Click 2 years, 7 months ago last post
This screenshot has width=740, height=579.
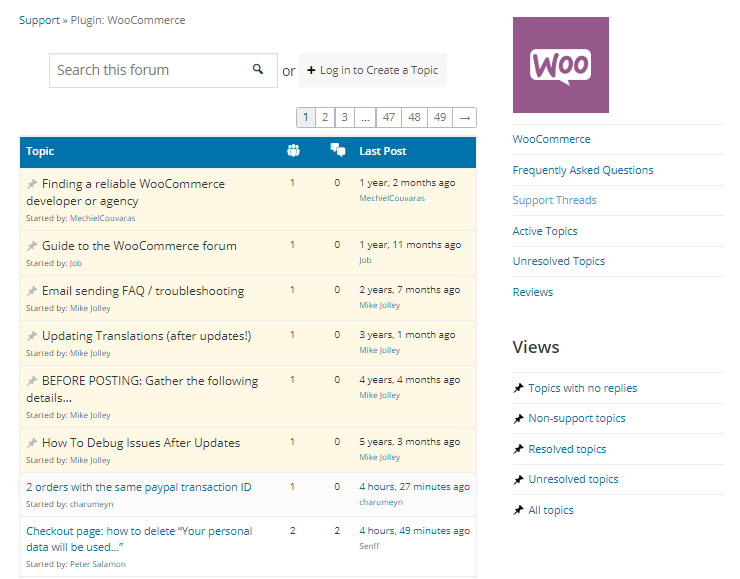tap(410, 290)
